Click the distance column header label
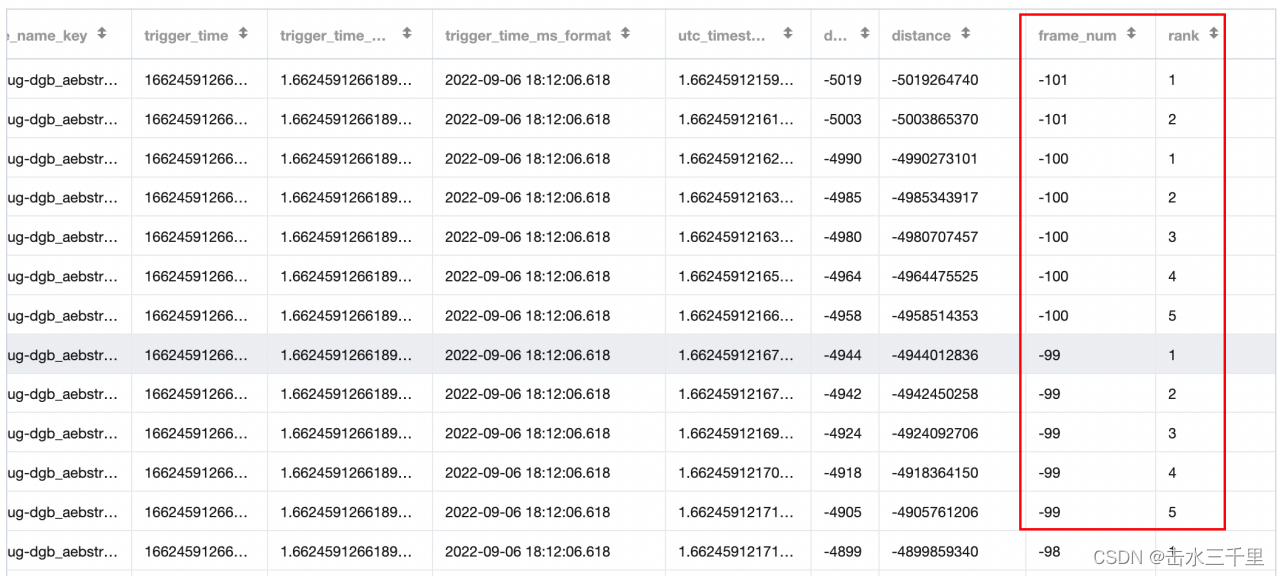1280x576 pixels. (921, 36)
